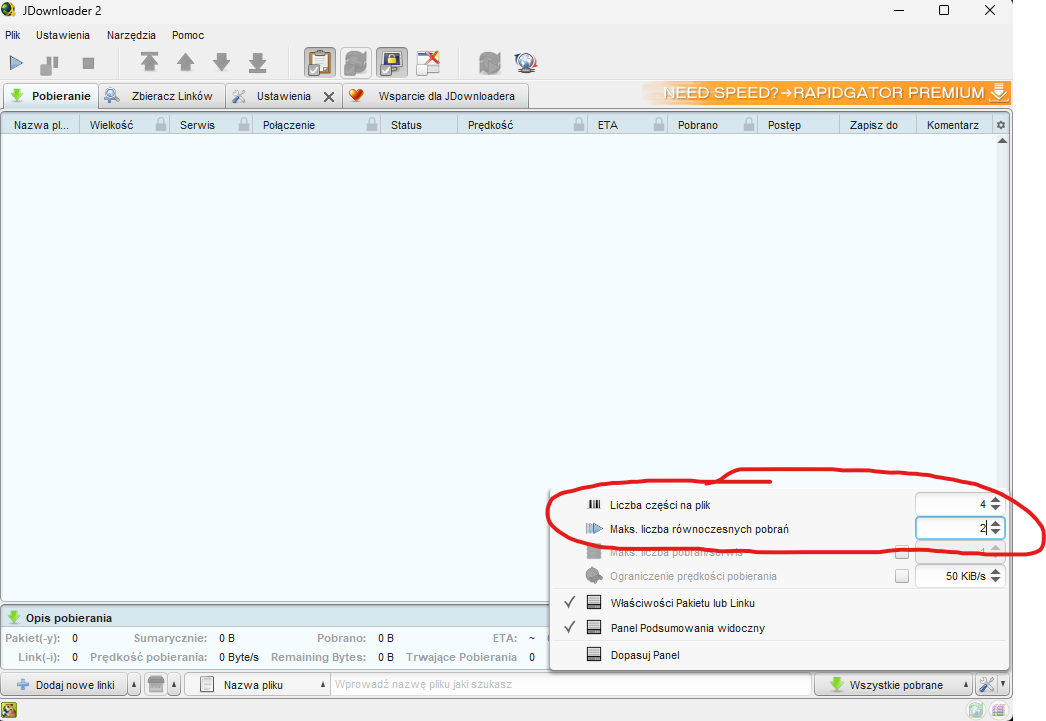
Task: Enable the Maks. liczba pobrań/serwis checkbox
Action: (902, 552)
